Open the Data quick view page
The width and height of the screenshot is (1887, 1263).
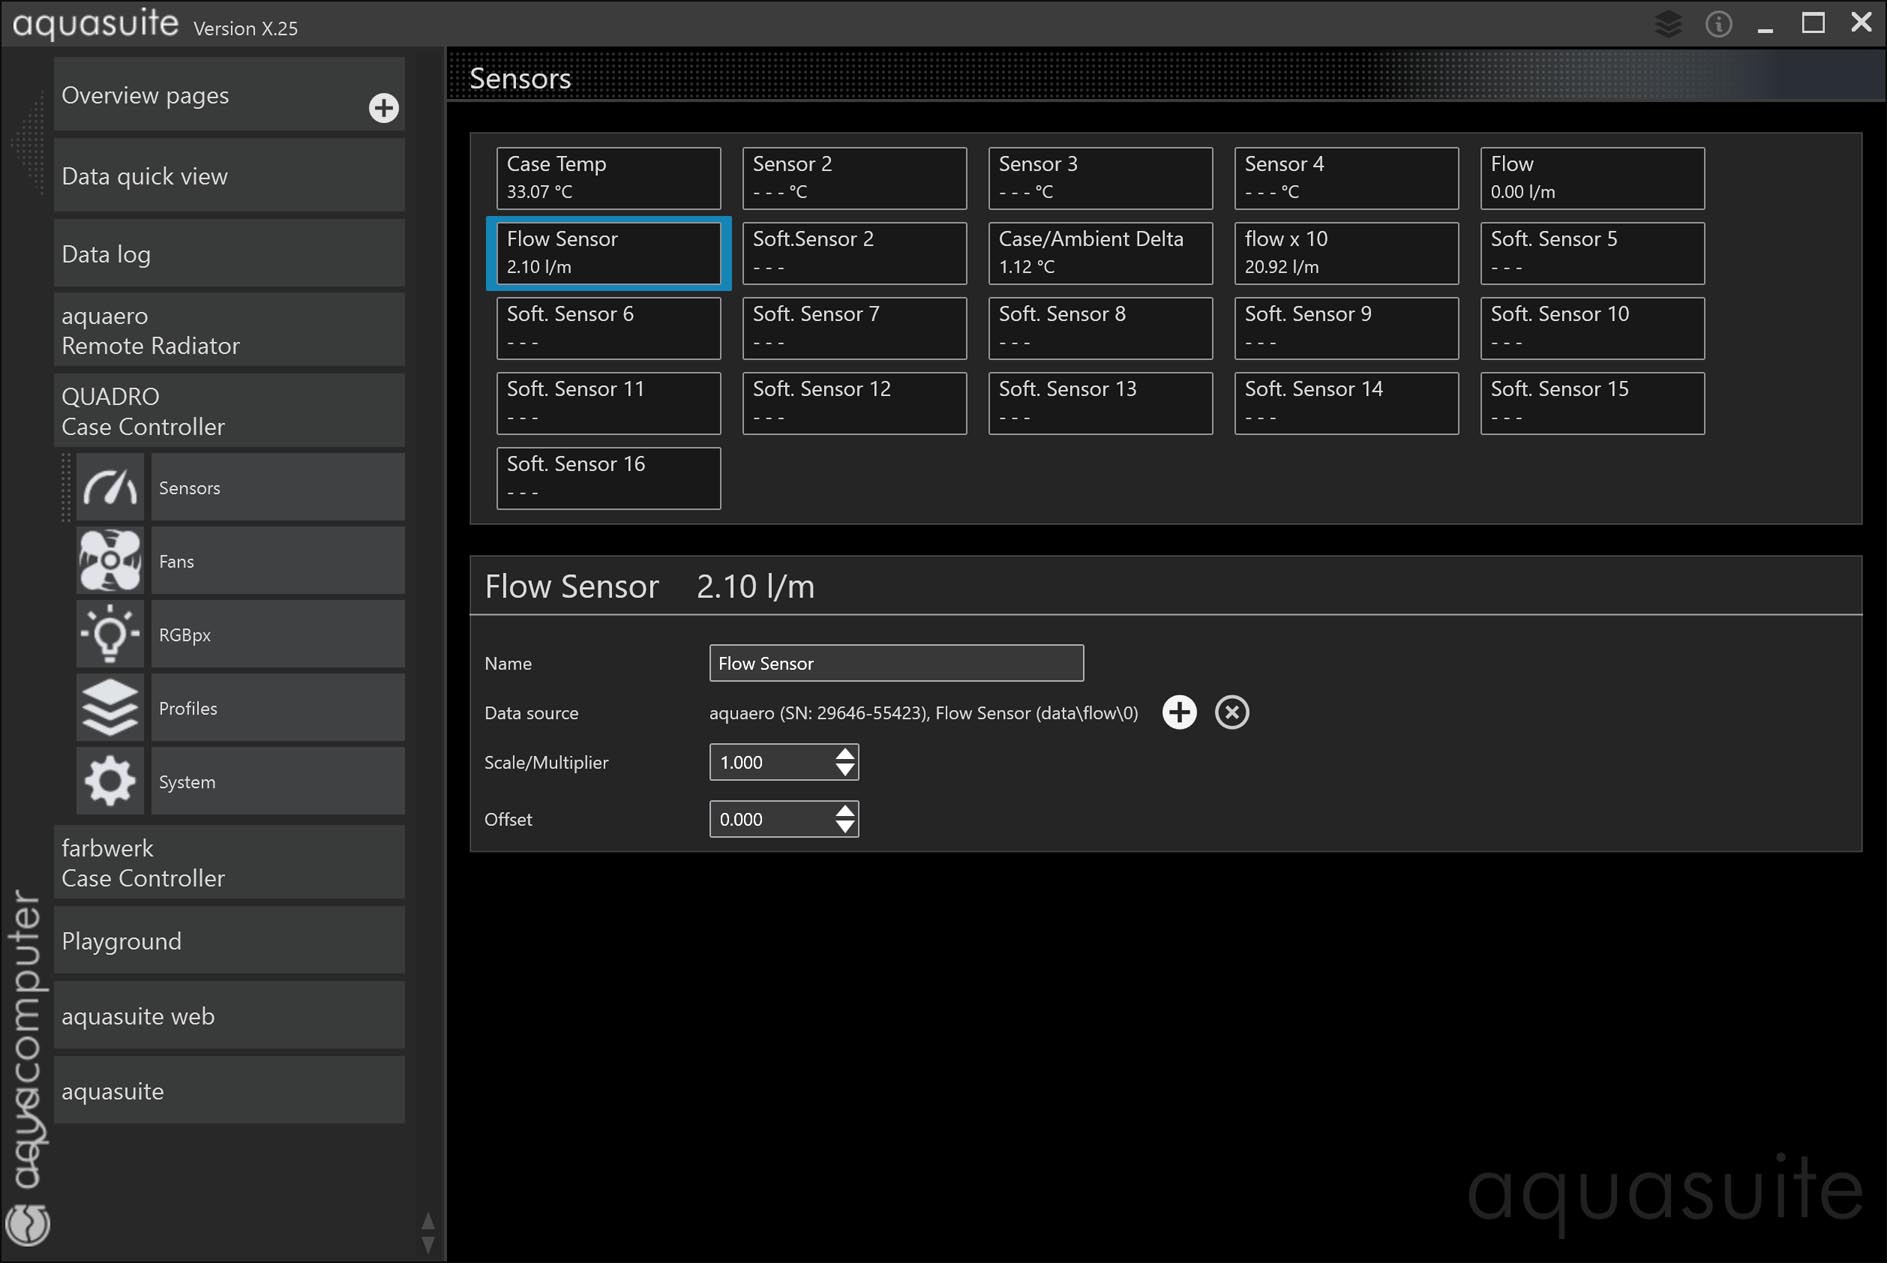229,176
